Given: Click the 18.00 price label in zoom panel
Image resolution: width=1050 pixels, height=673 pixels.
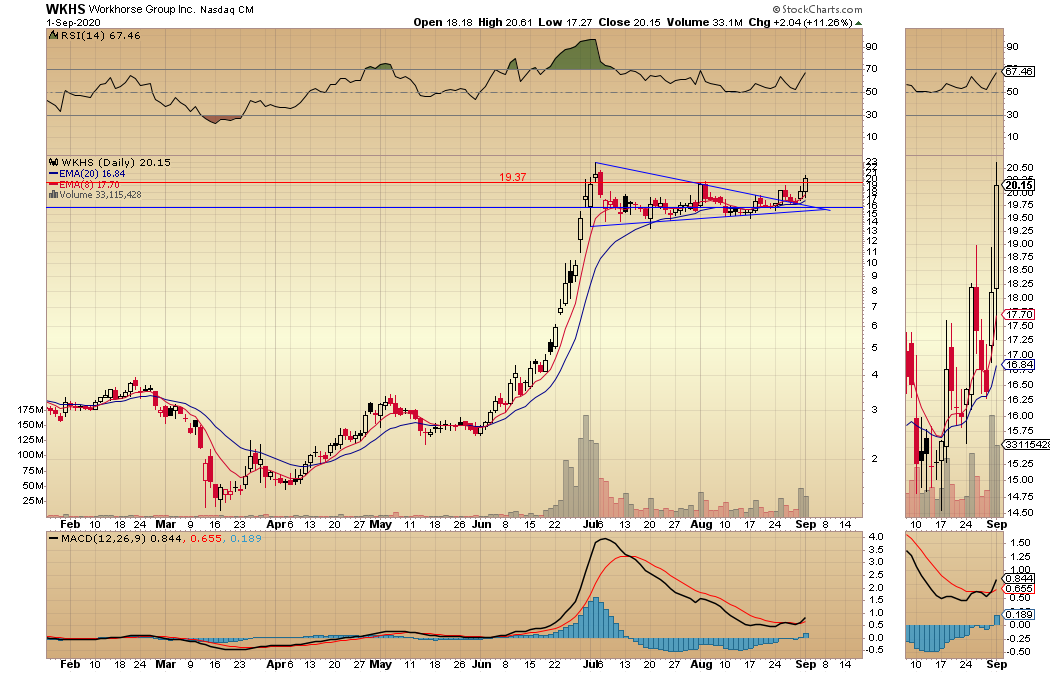Looking at the screenshot, I should tap(1020, 298).
